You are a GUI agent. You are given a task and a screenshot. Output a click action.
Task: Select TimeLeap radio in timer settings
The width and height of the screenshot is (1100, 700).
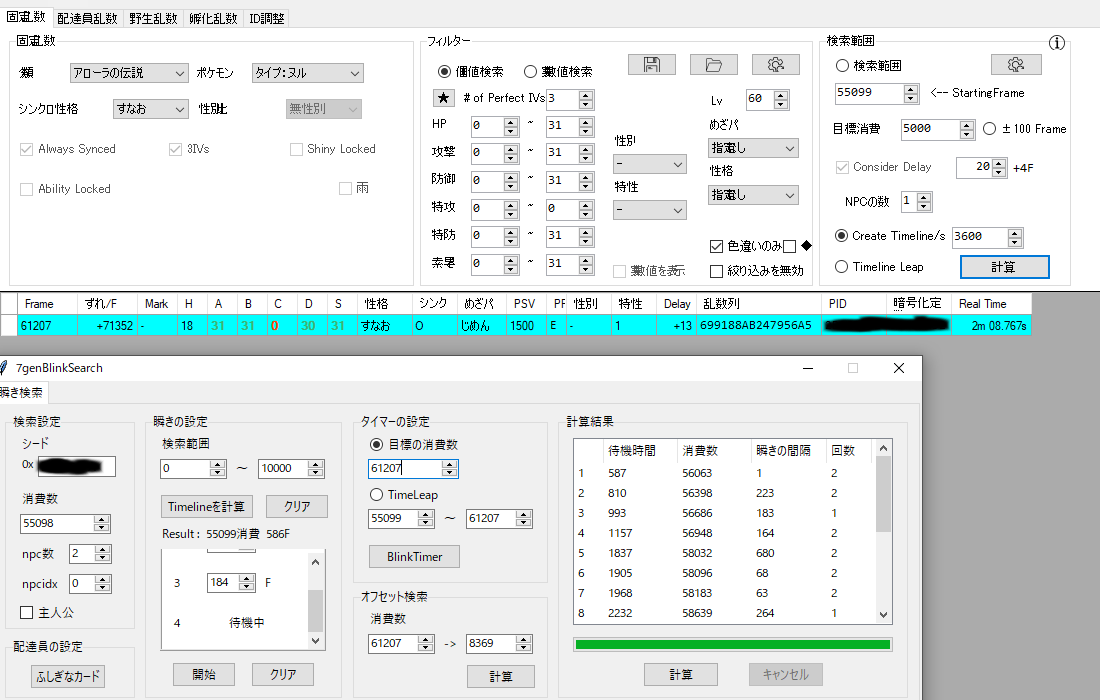(x=376, y=494)
